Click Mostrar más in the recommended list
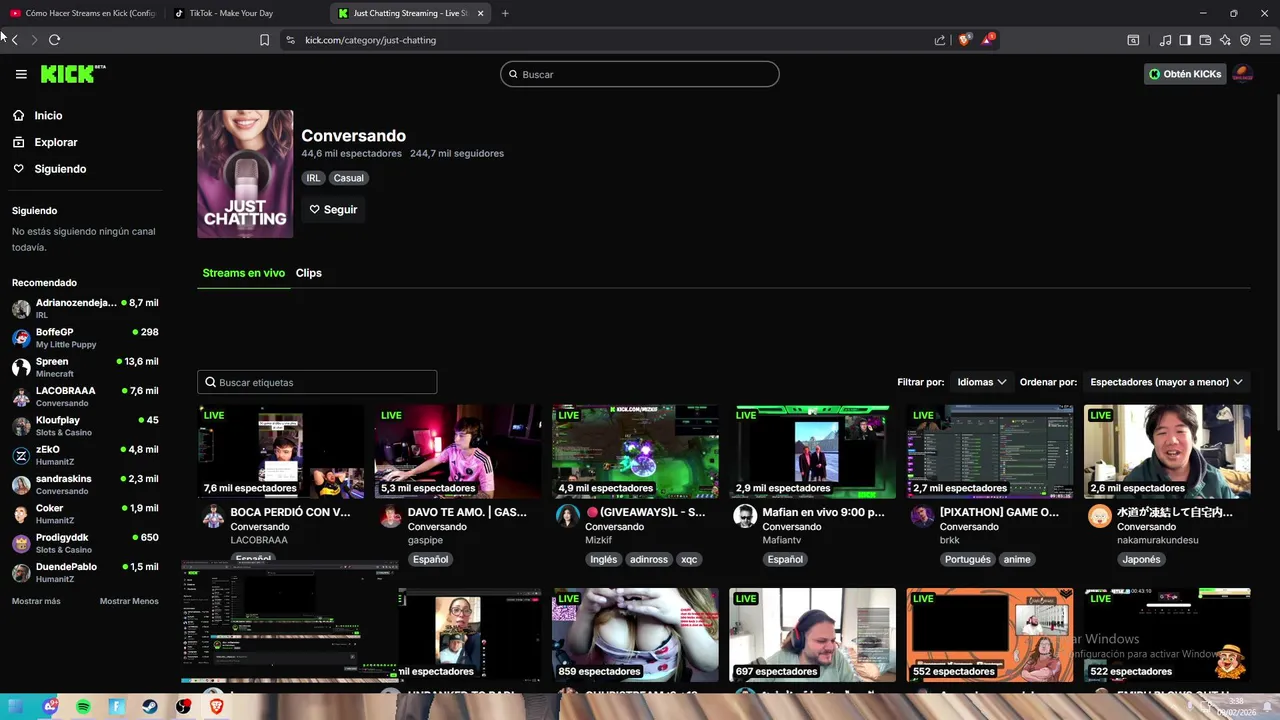The image size is (1280, 720). click(36, 601)
